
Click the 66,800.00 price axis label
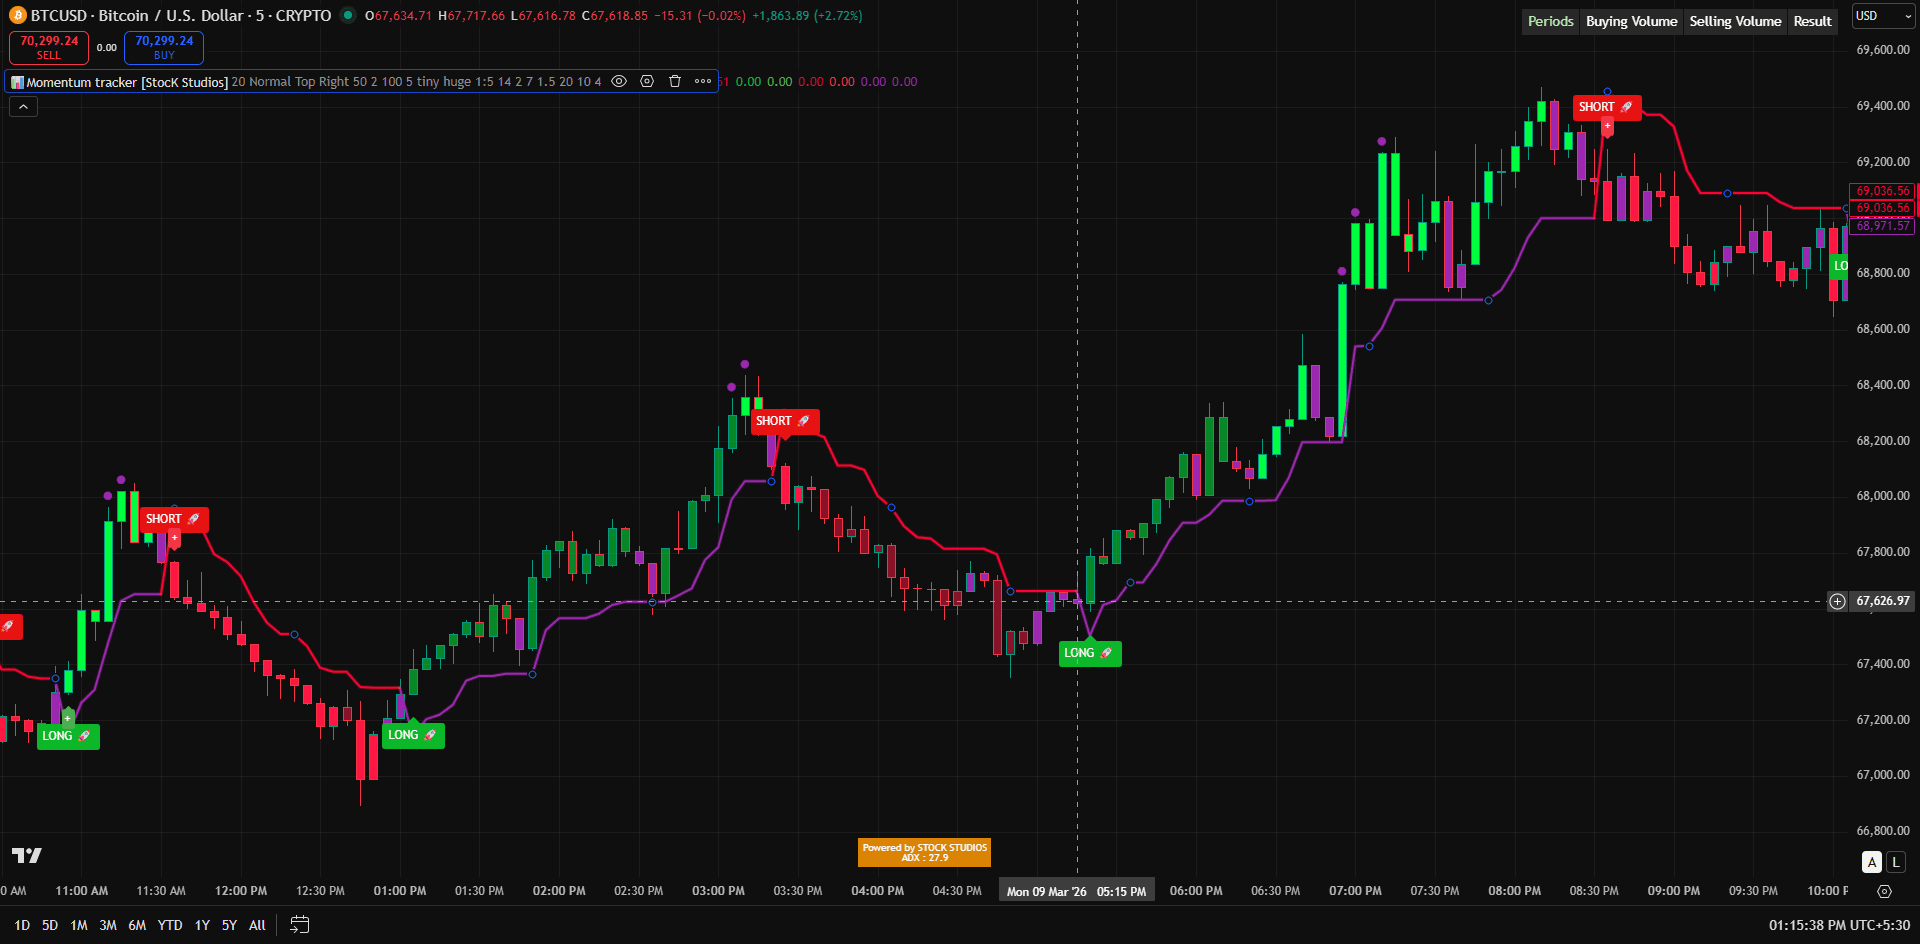pos(1883,830)
